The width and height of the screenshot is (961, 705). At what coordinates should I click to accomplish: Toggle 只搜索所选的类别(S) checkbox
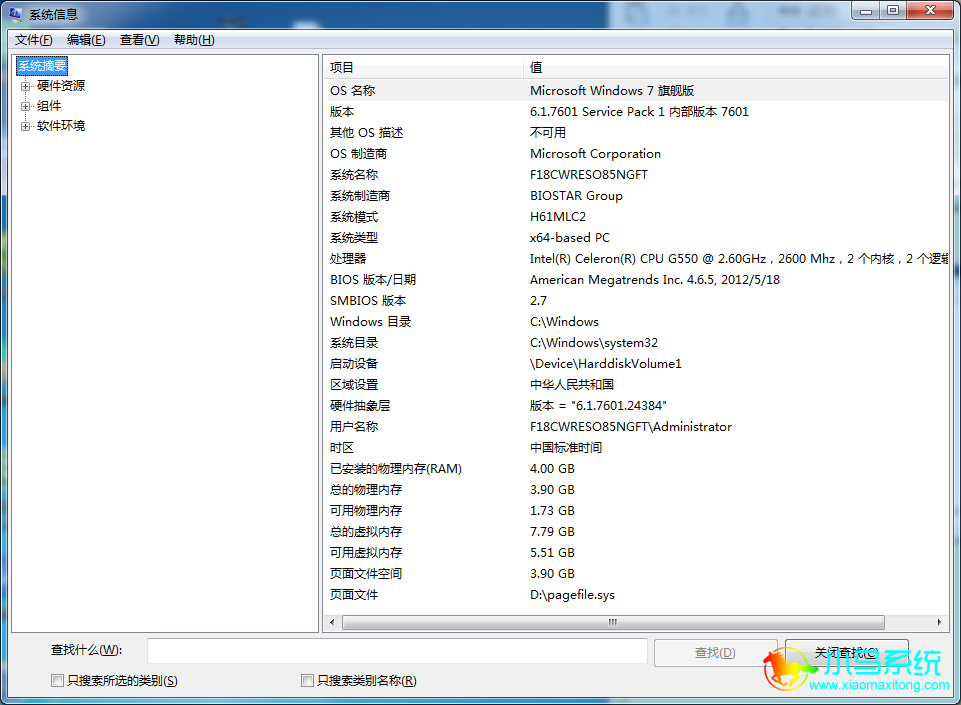(x=58, y=680)
